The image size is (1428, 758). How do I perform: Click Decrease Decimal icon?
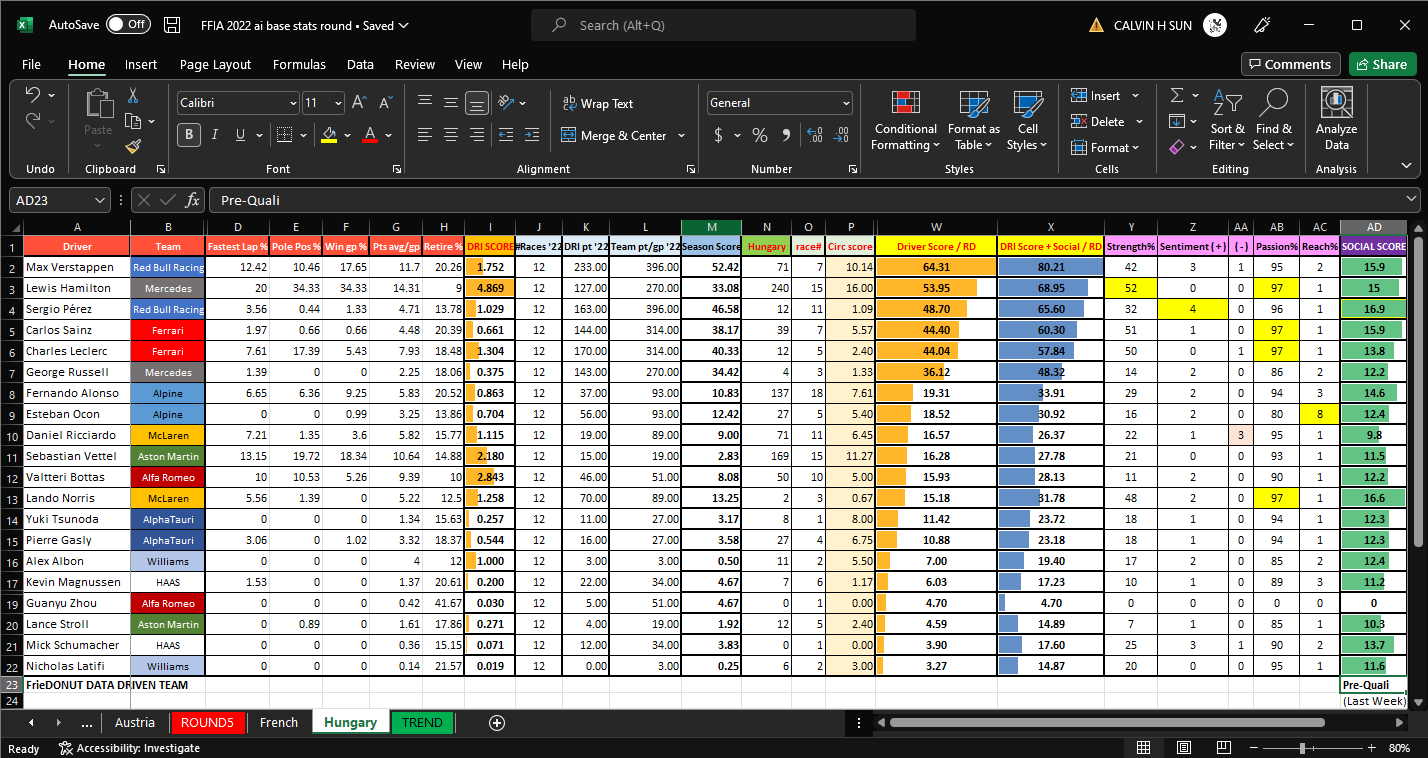pos(841,135)
